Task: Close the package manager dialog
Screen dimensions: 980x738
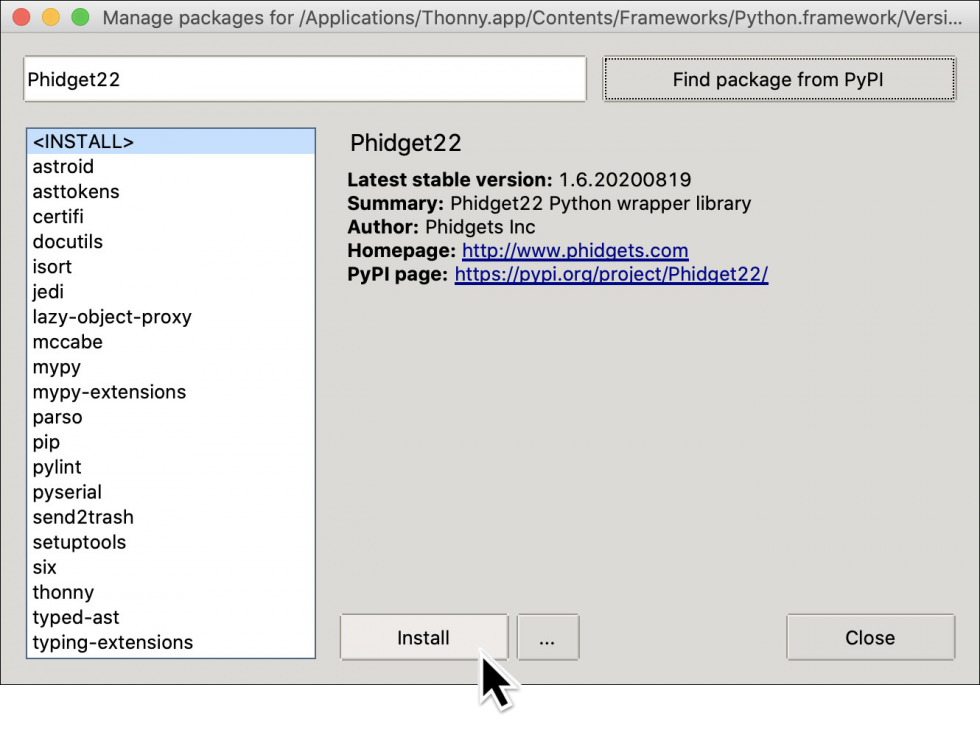Action: [869, 637]
